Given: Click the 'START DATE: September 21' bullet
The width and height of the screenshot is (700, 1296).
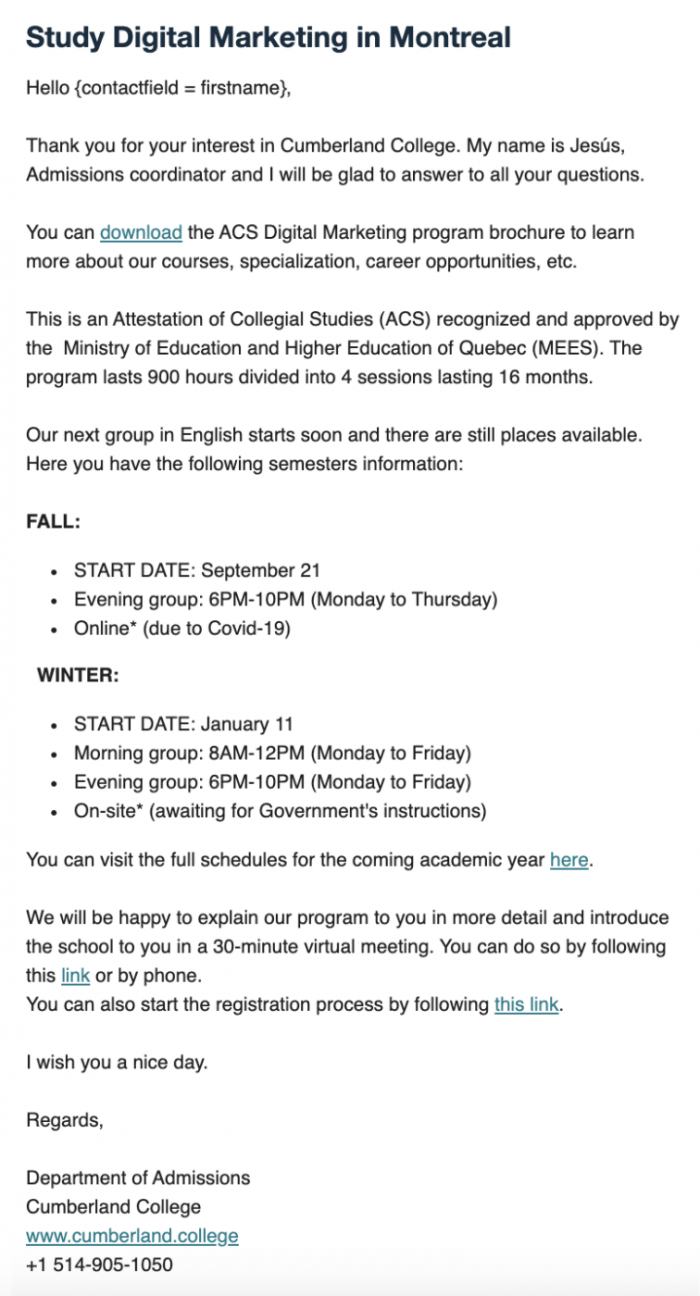Looking at the screenshot, I should (197, 571).
